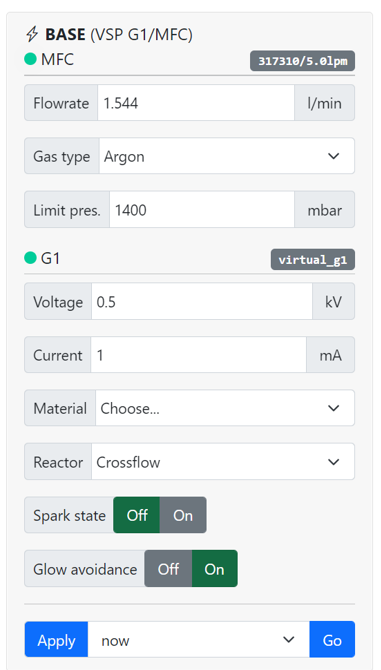
Task: Click the Current mA input field
Action: coord(199,355)
